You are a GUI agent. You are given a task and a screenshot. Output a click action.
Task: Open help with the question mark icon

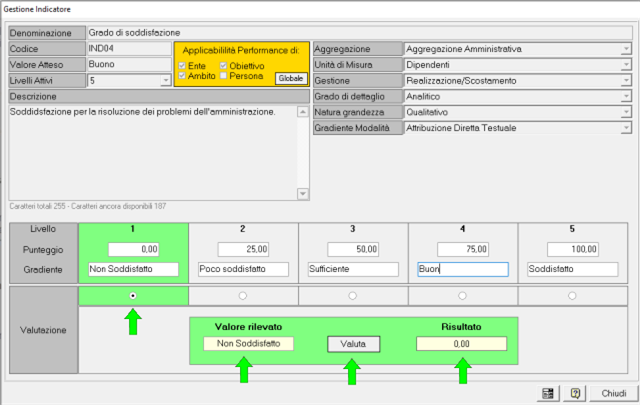(x=577, y=393)
